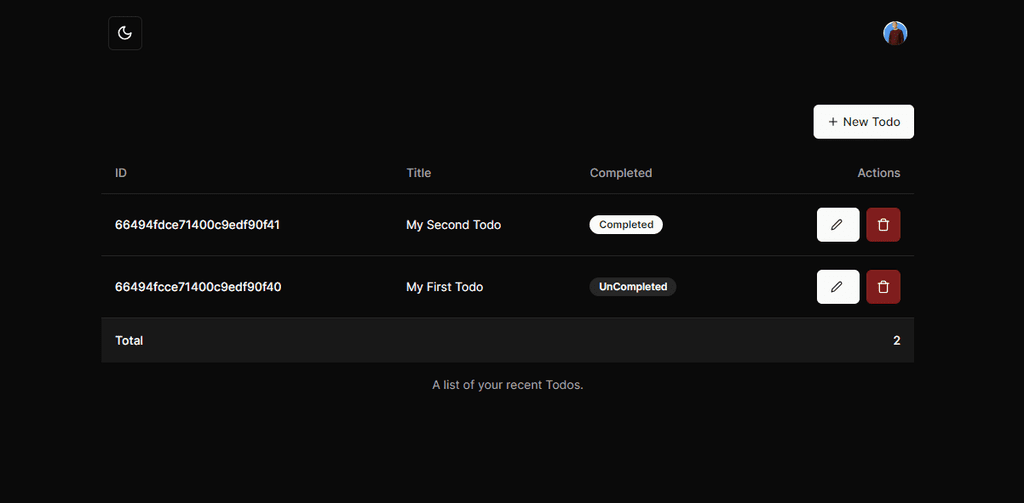Click the todos list caption text
The width and height of the screenshot is (1024, 503).
coord(507,385)
